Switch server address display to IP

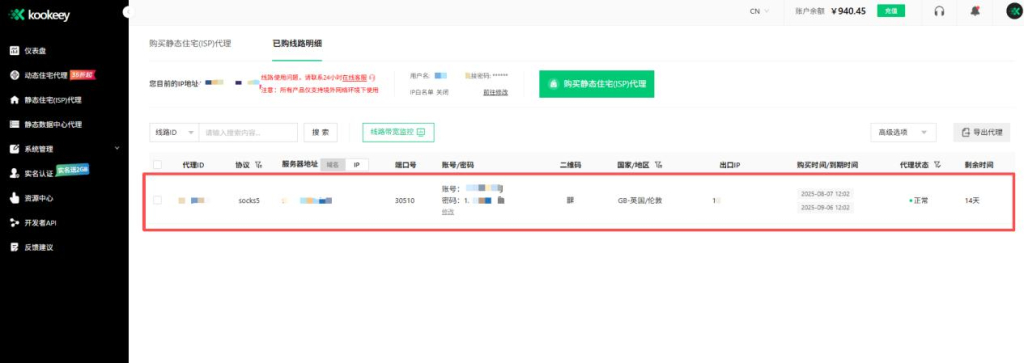tap(357, 165)
